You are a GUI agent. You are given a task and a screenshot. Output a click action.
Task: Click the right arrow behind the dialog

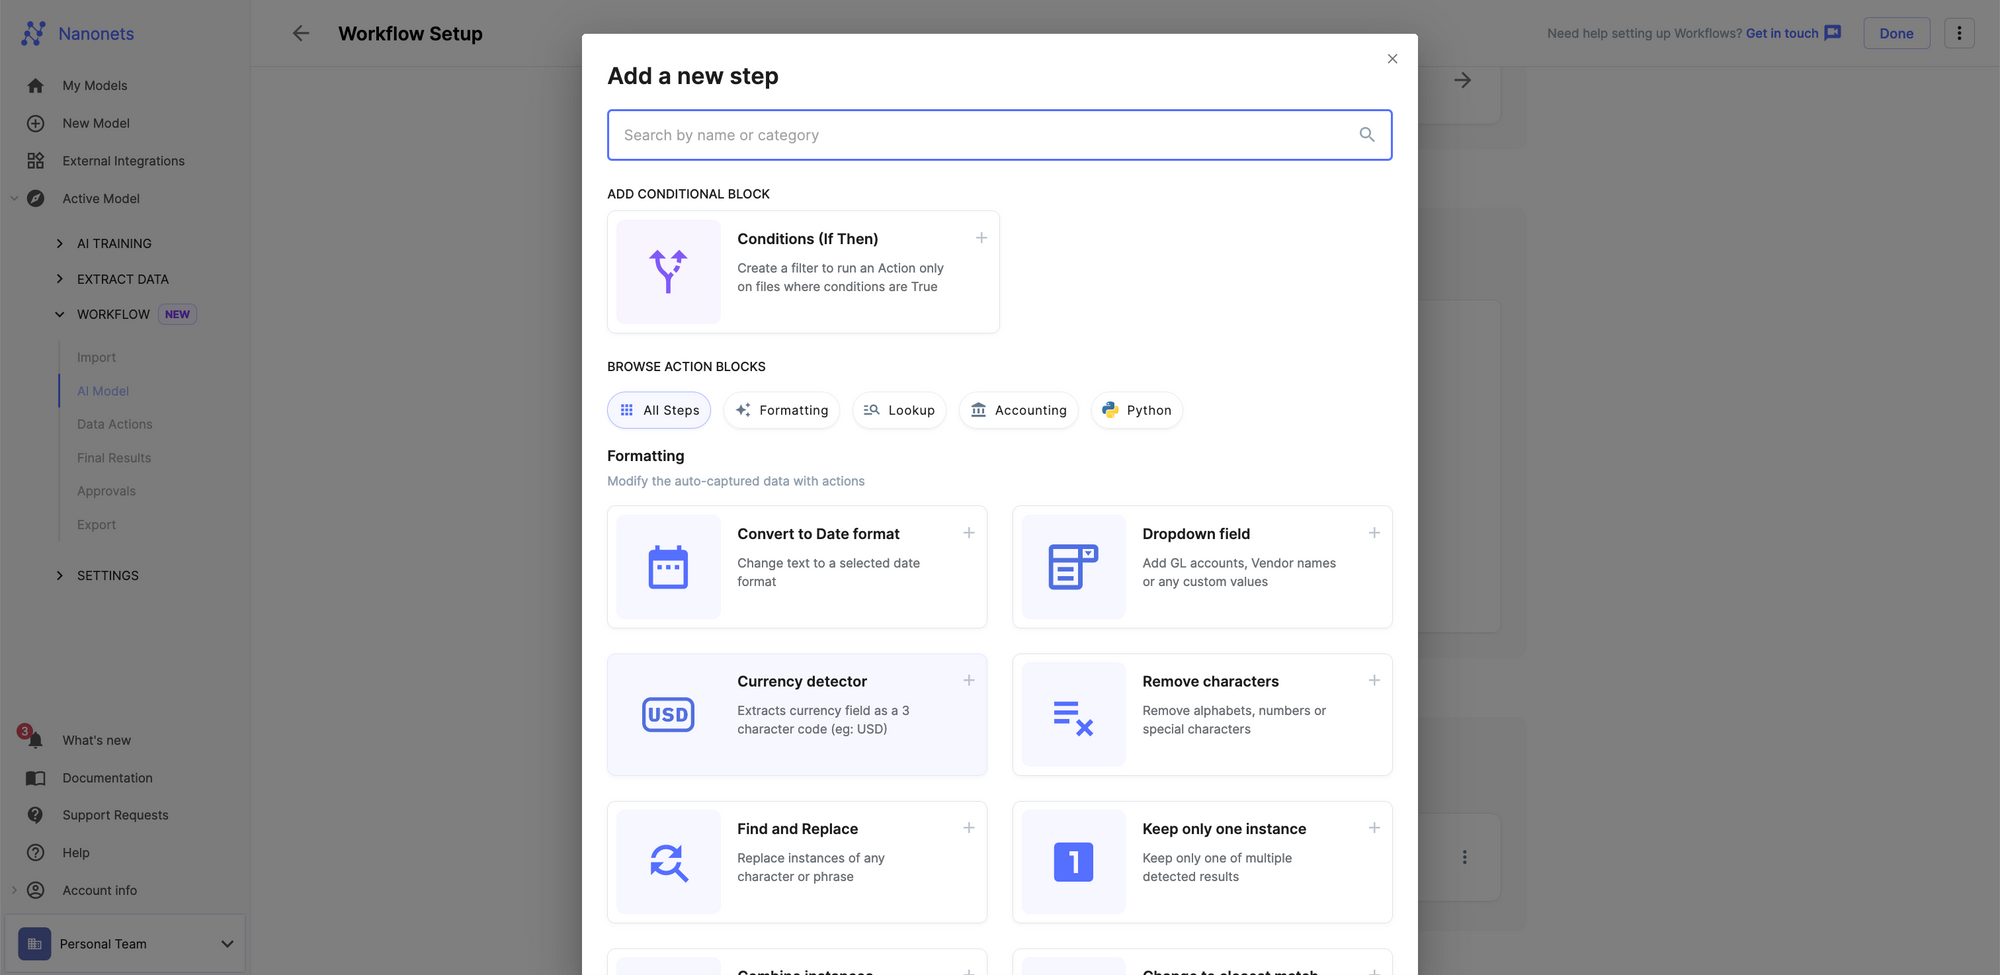pos(1462,80)
